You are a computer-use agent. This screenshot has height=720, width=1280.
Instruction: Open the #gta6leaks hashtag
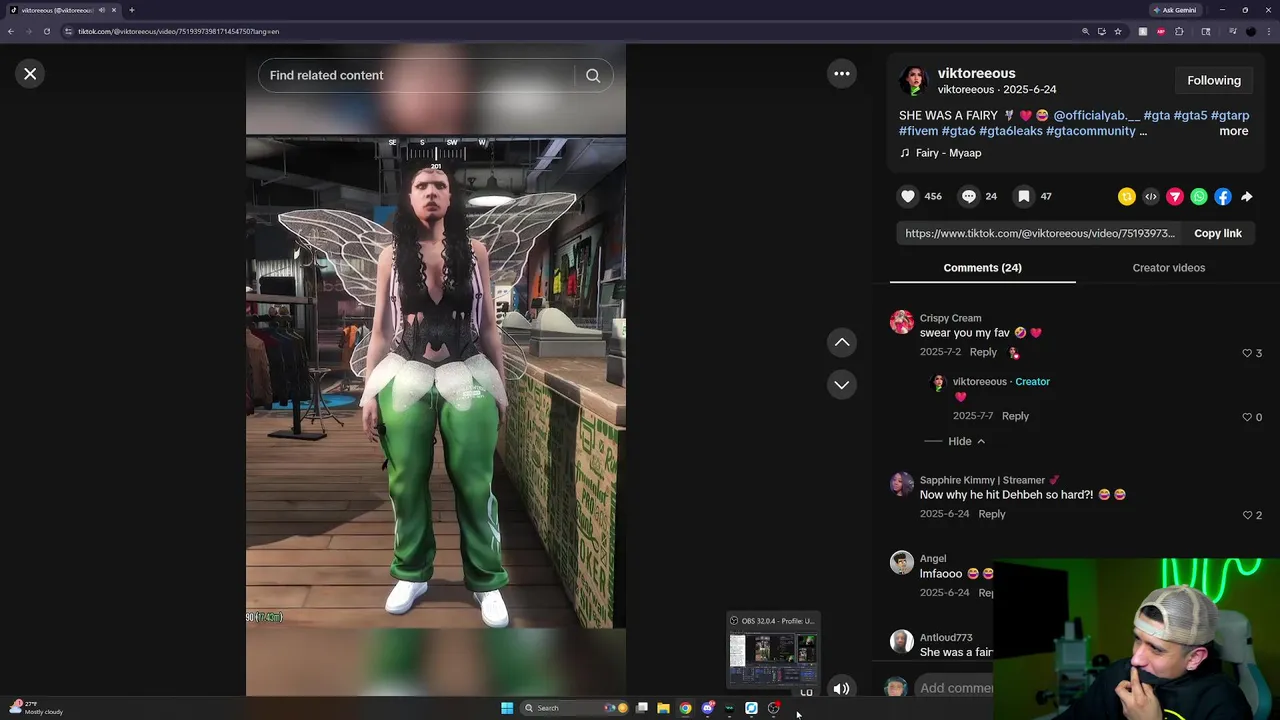1010,131
